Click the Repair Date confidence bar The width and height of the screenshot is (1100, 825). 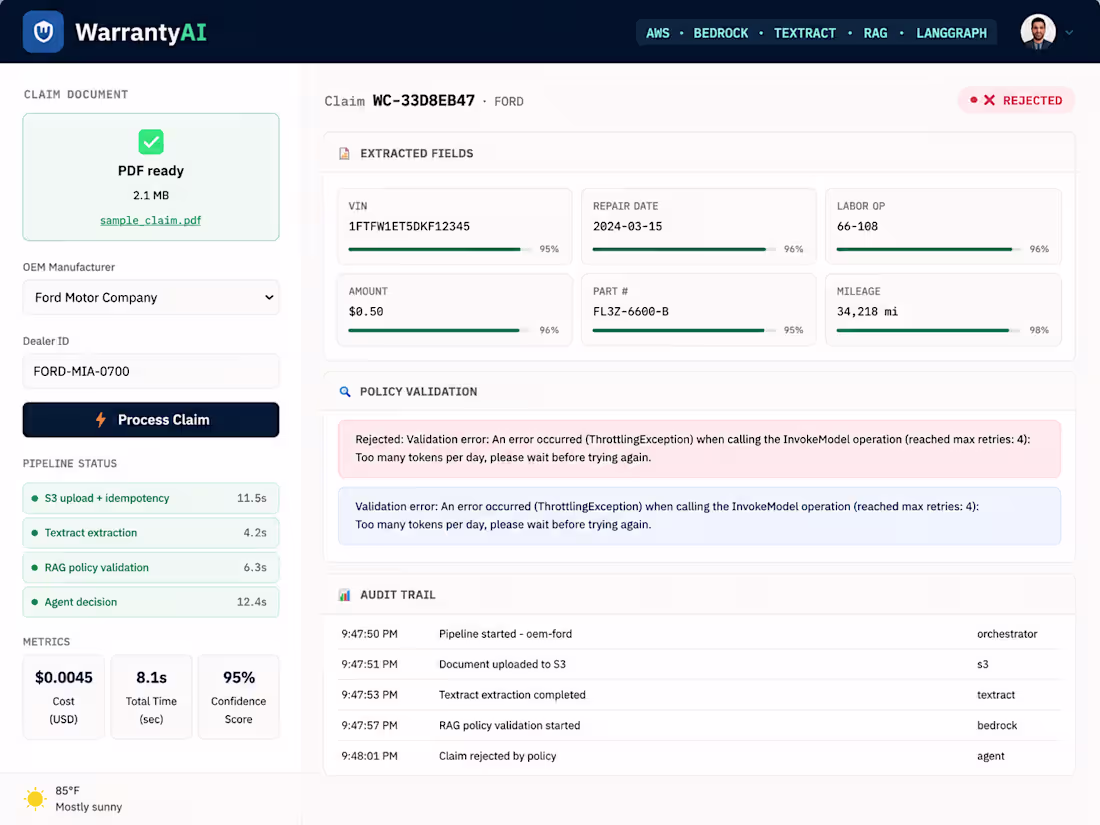click(684, 249)
